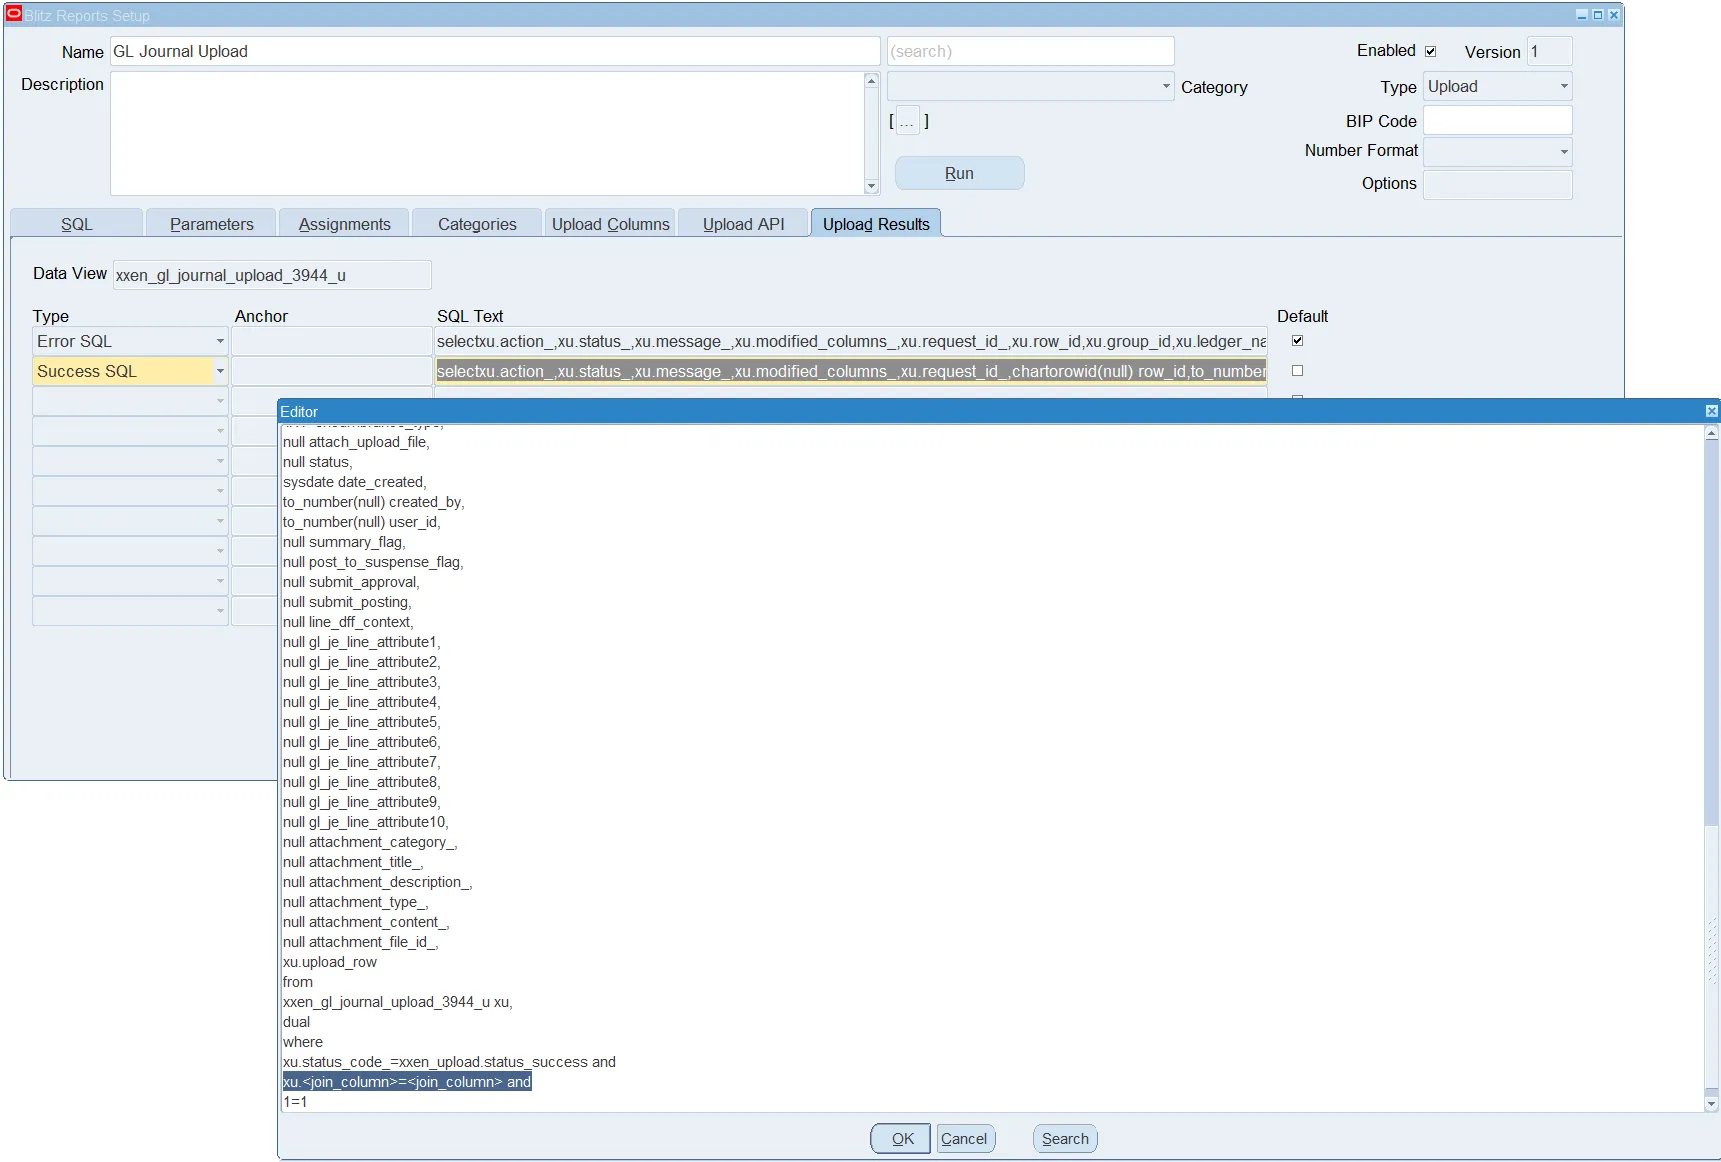Click the highlighted join_column line in Editor

click(x=407, y=1082)
